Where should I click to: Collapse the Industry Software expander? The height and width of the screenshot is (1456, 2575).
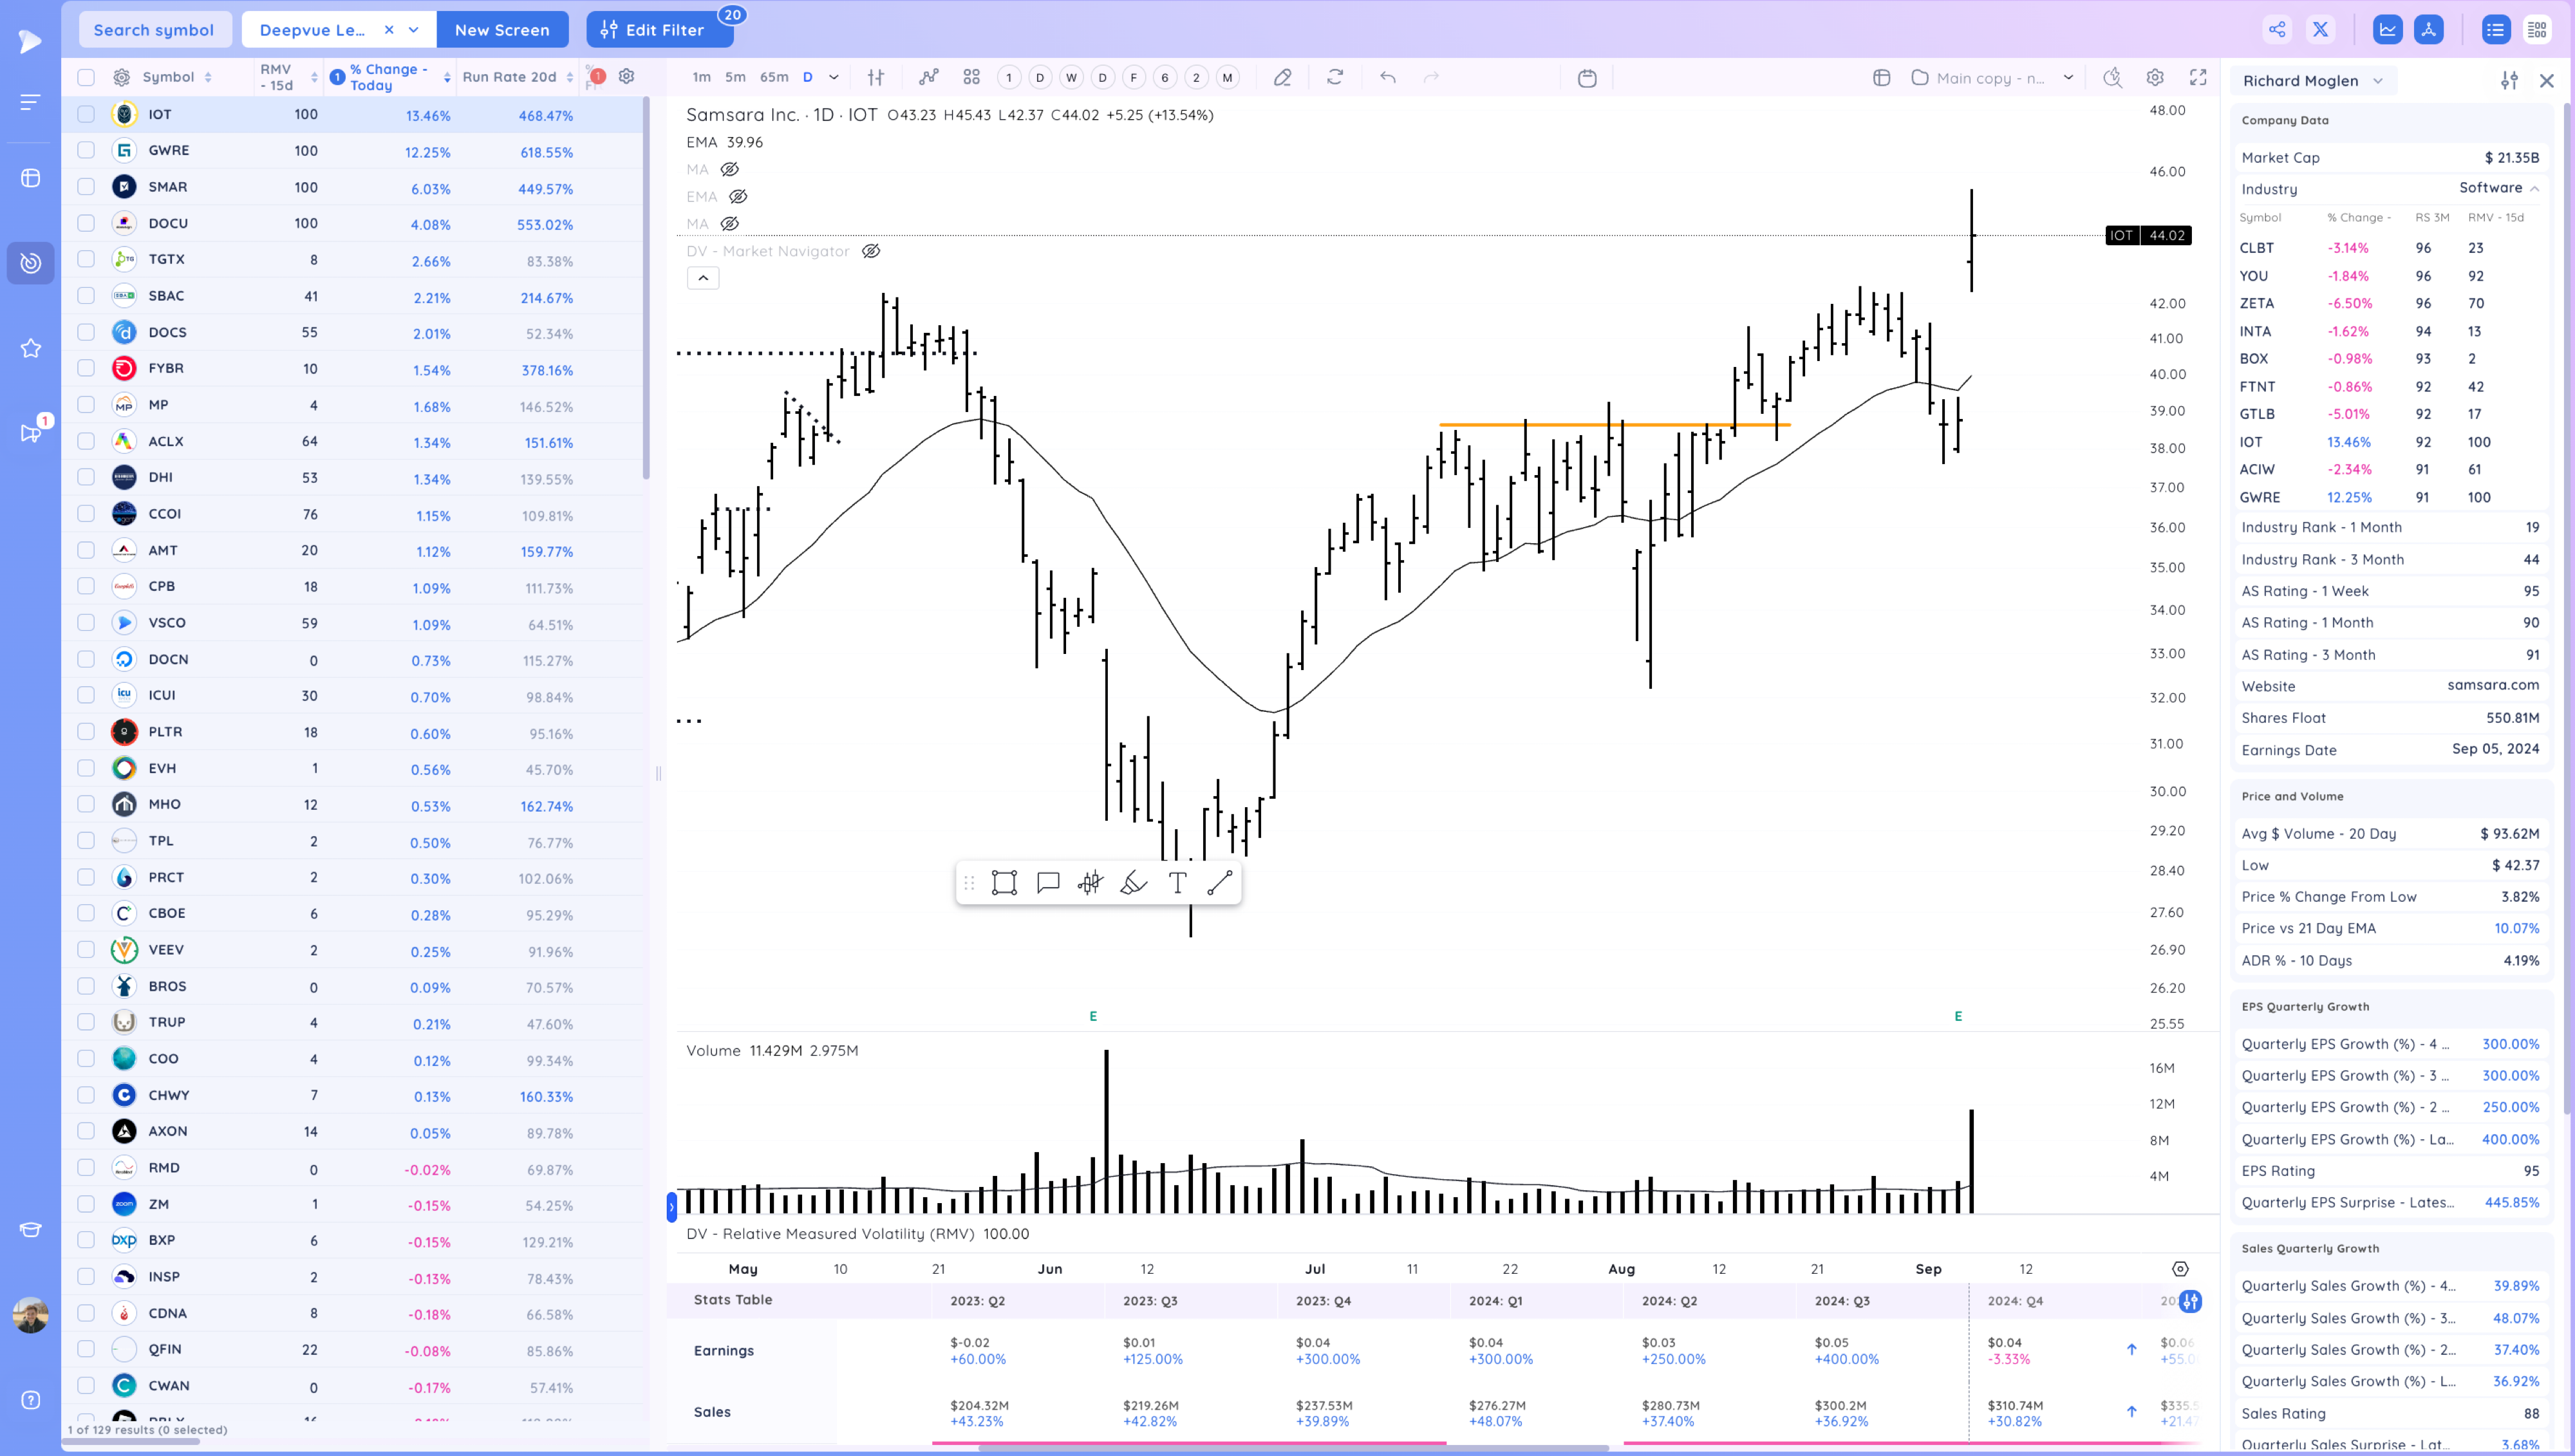[x=2535, y=188]
